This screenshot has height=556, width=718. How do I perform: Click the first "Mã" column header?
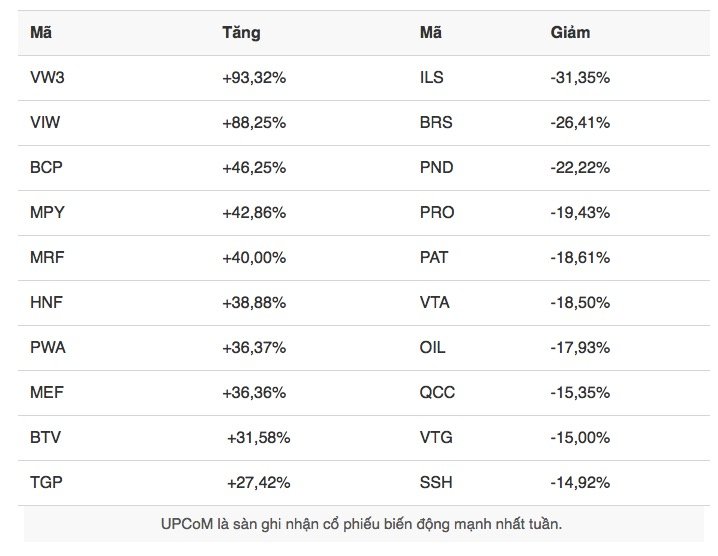[x=41, y=32]
